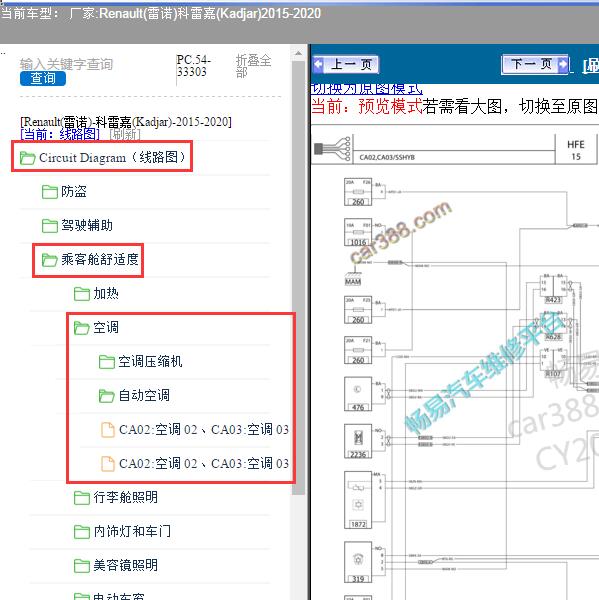Collapse the 空调 folder icon
599x600 pixels.
82,328
